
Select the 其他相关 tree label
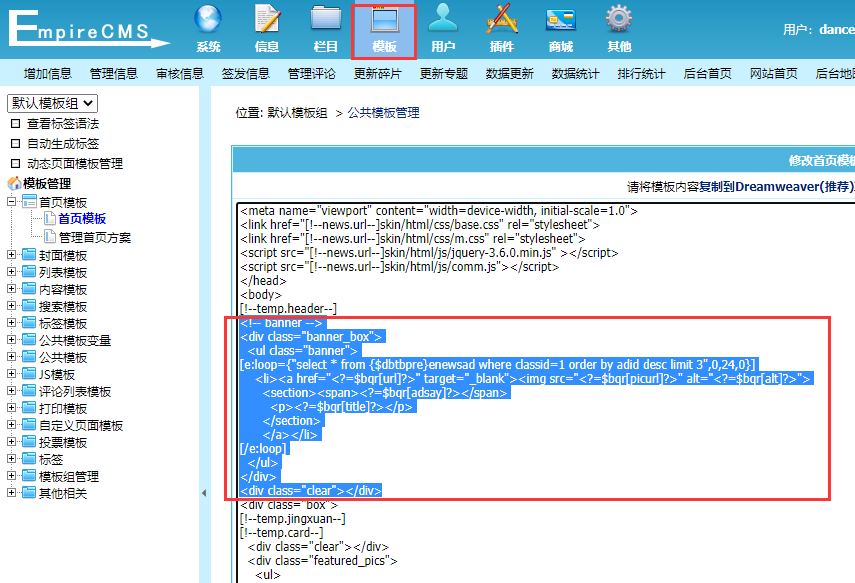[x=63, y=493]
